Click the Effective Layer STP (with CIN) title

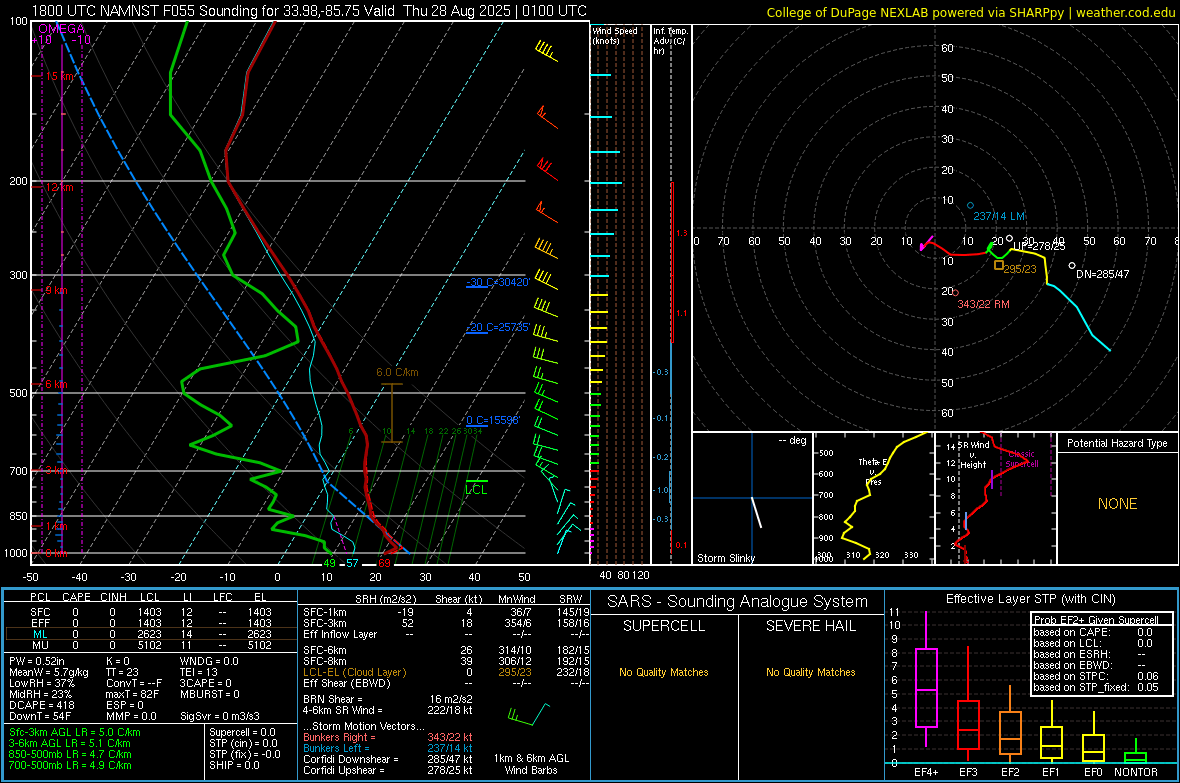[x=1030, y=599]
